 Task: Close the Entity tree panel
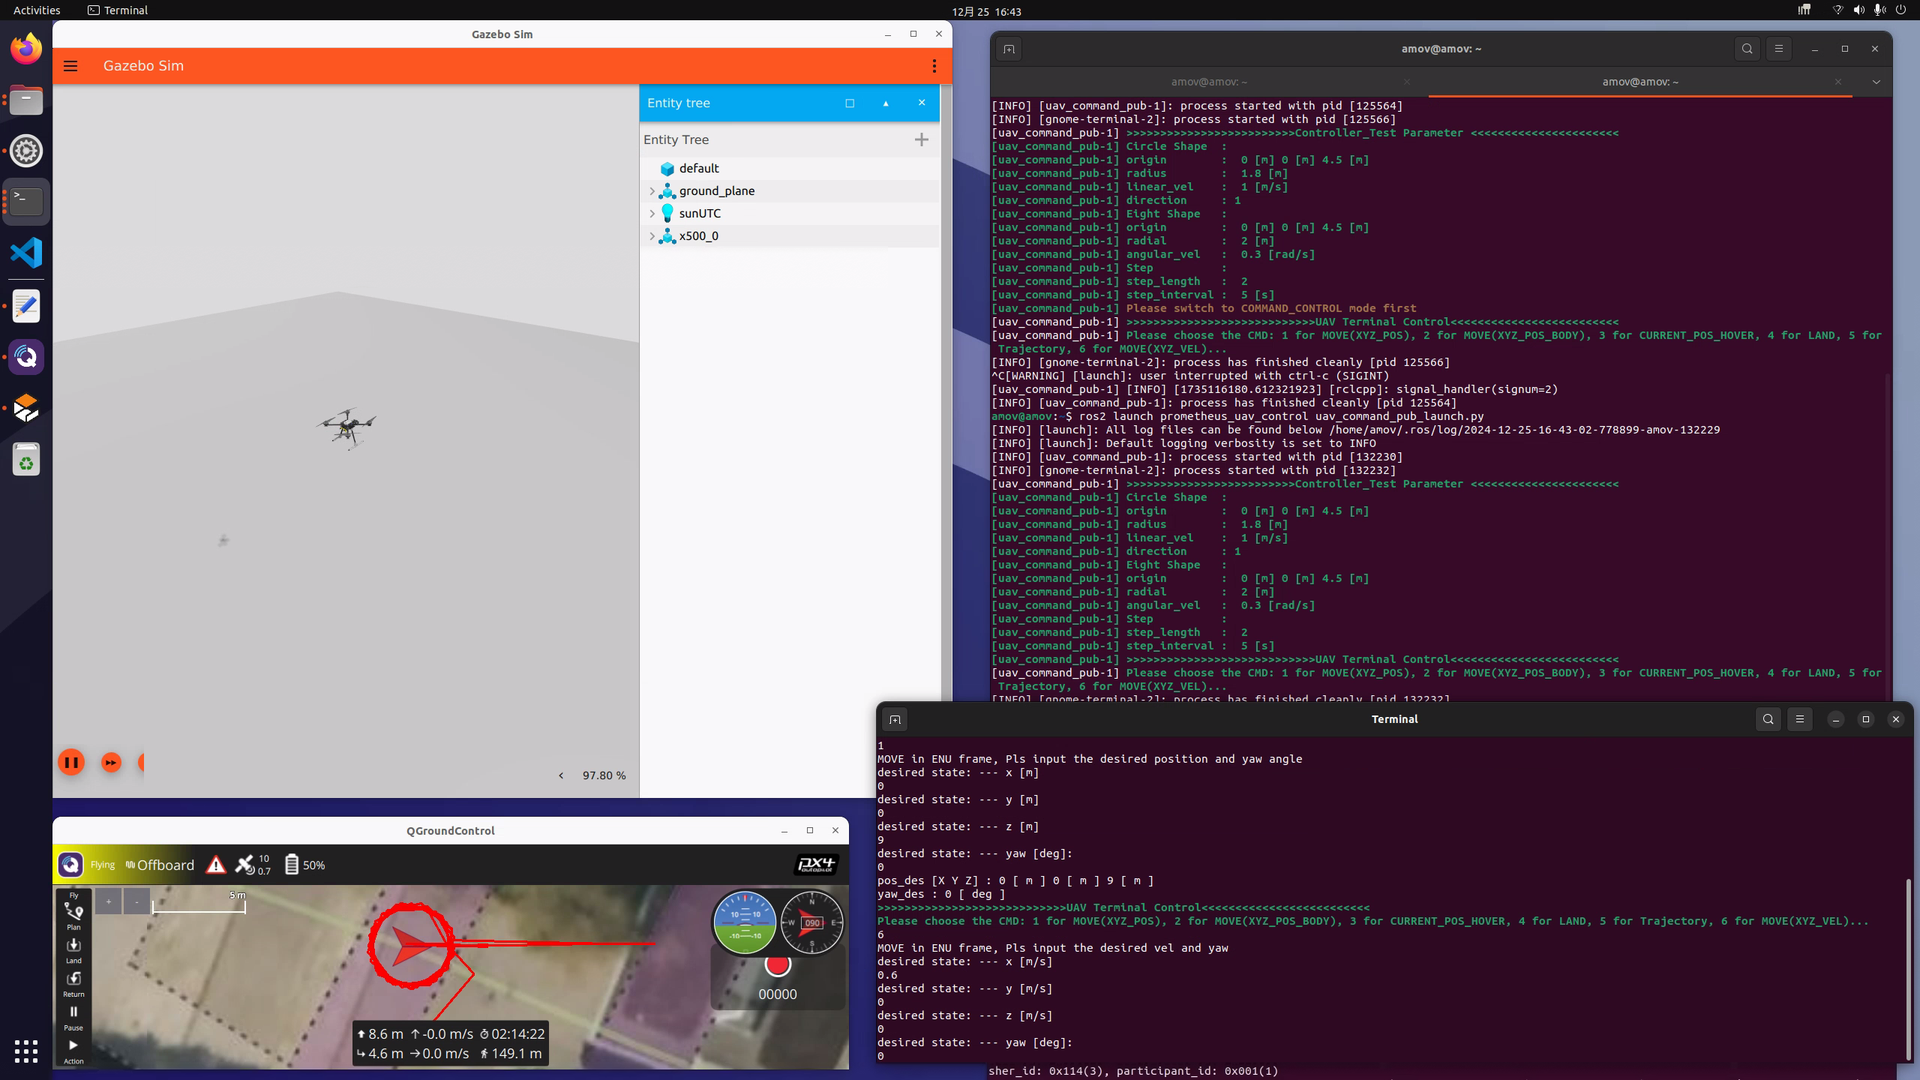(922, 103)
